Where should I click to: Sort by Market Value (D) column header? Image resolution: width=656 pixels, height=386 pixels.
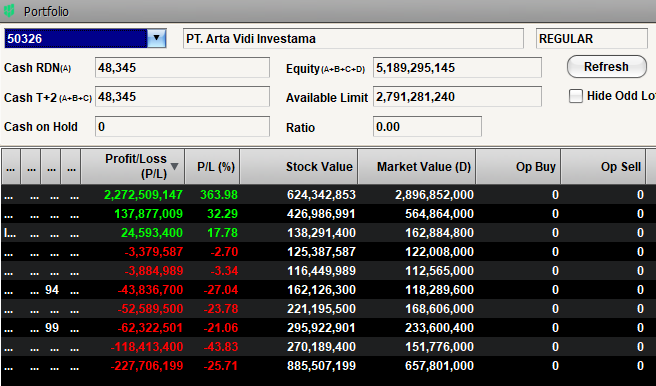click(417, 166)
